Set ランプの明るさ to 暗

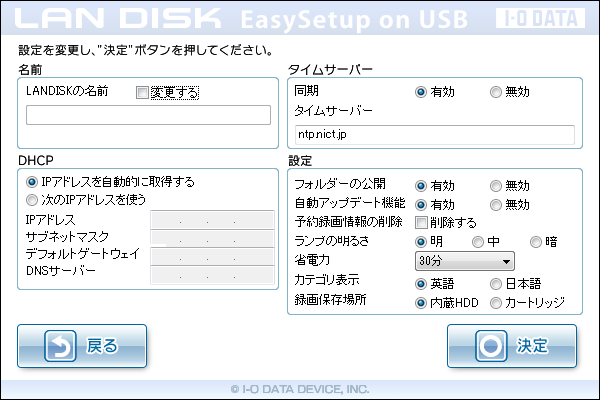click(537, 241)
